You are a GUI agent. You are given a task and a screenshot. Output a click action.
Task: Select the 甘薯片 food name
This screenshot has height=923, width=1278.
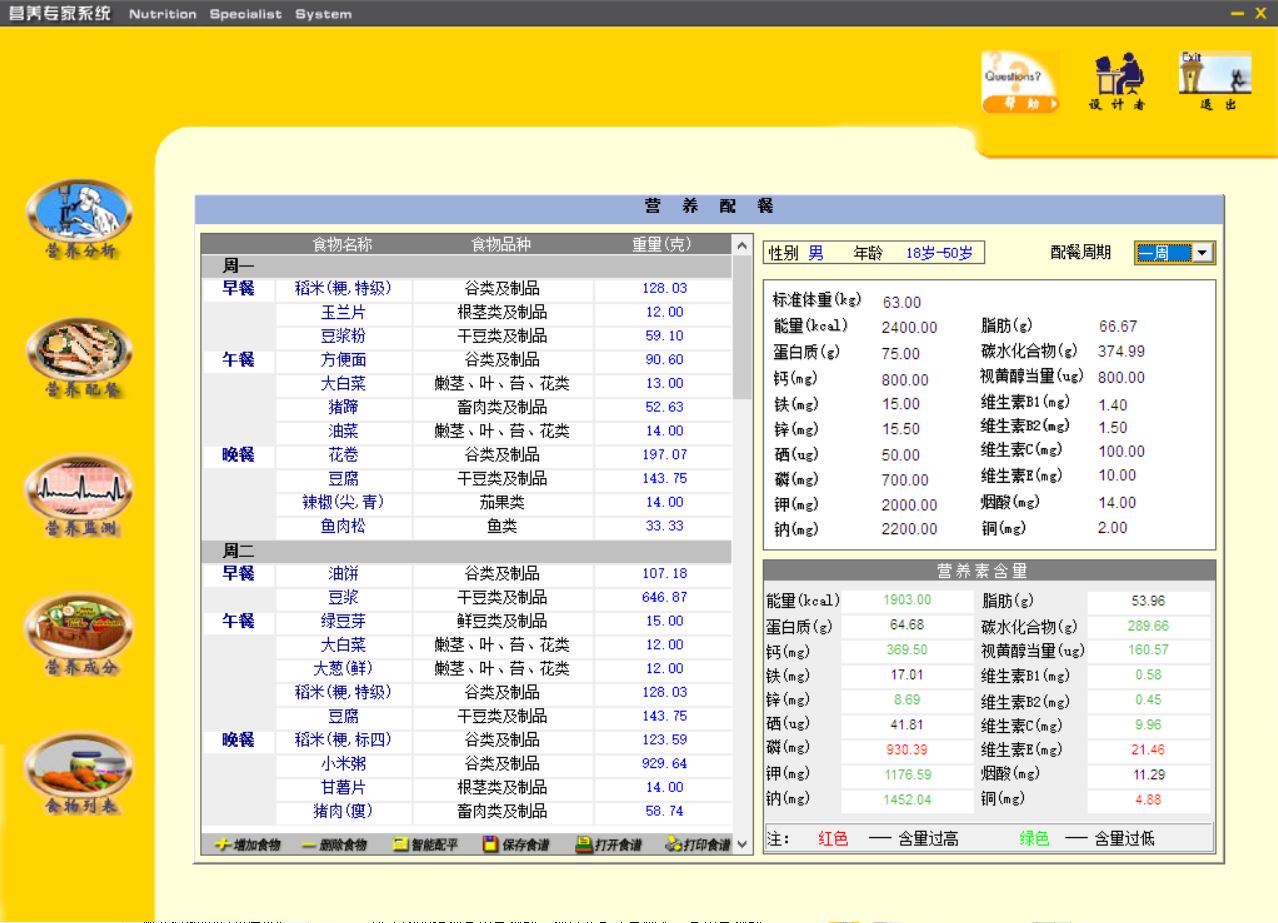pos(342,788)
